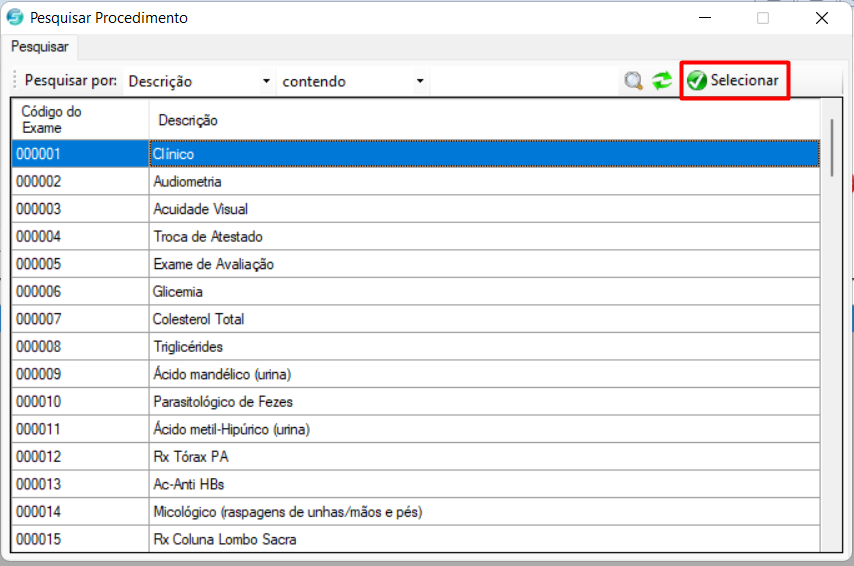
Task: Select the Troca de Atestado row
Action: click(484, 236)
